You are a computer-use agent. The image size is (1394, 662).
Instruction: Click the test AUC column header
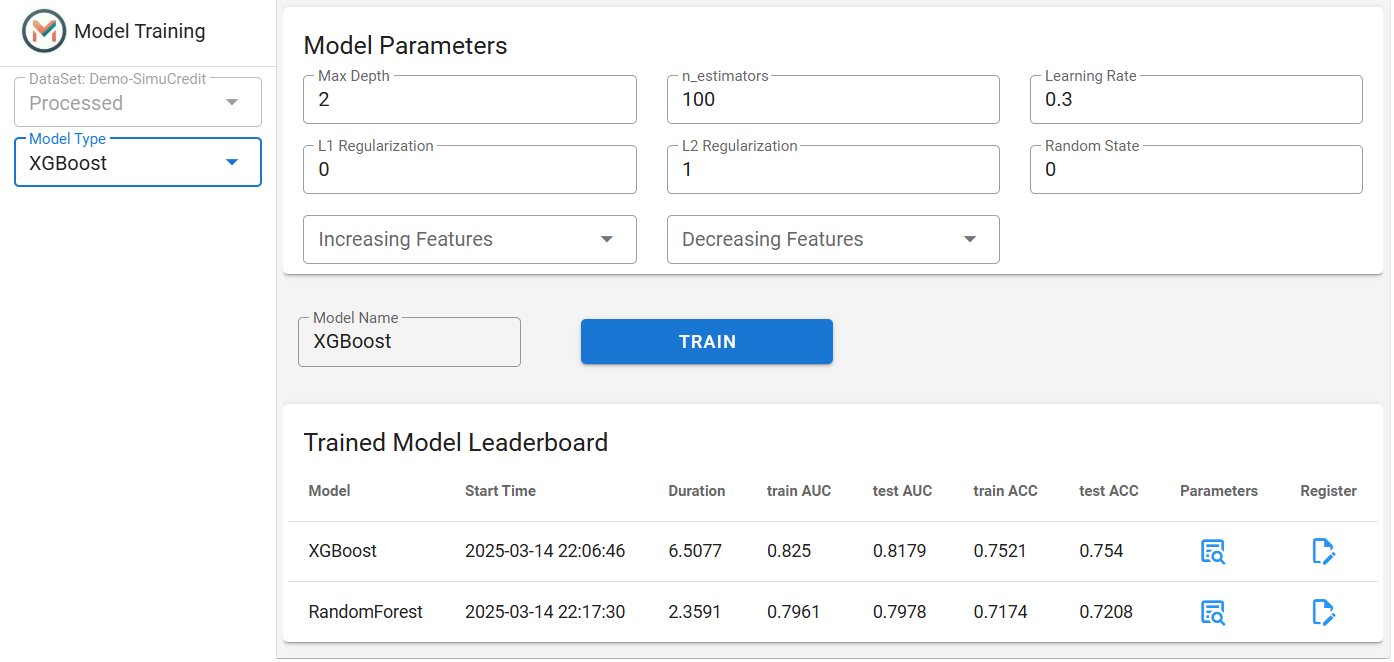pos(902,491)
